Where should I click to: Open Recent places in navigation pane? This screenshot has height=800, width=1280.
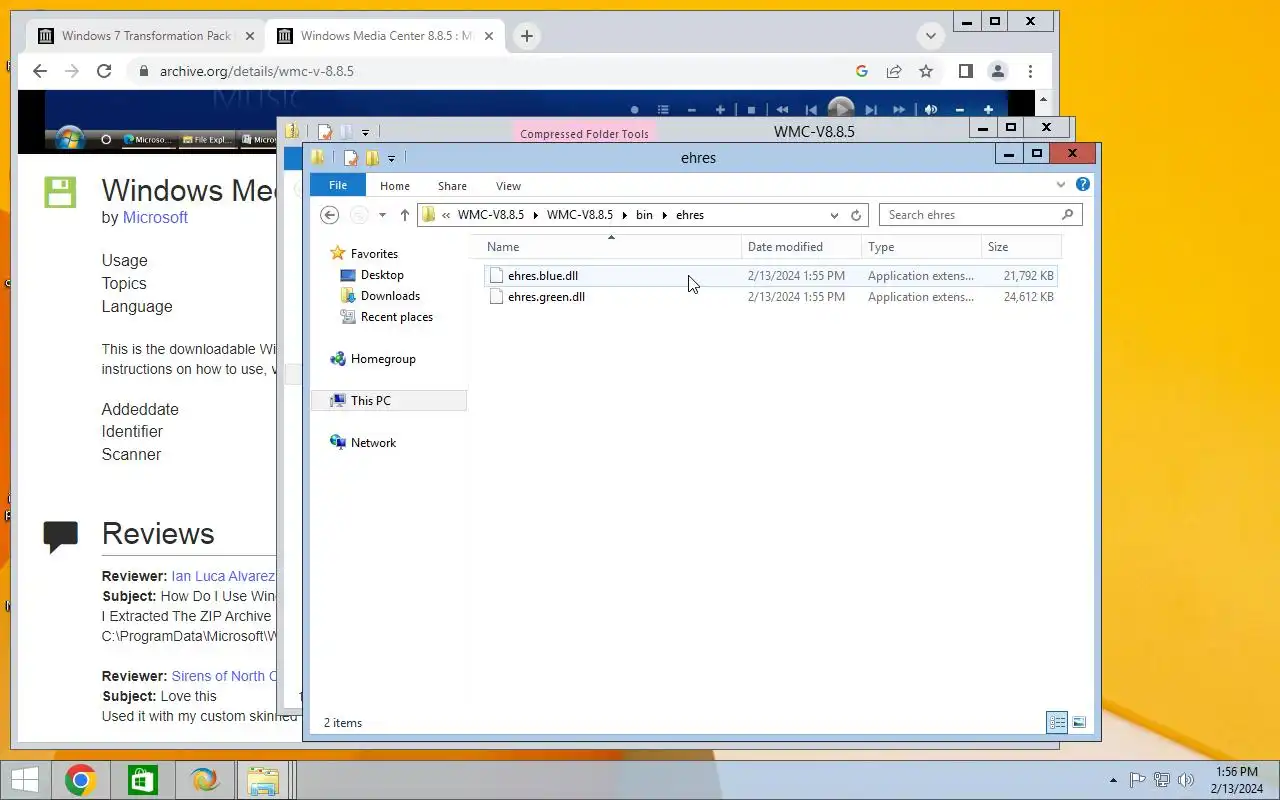pos(396,317)
